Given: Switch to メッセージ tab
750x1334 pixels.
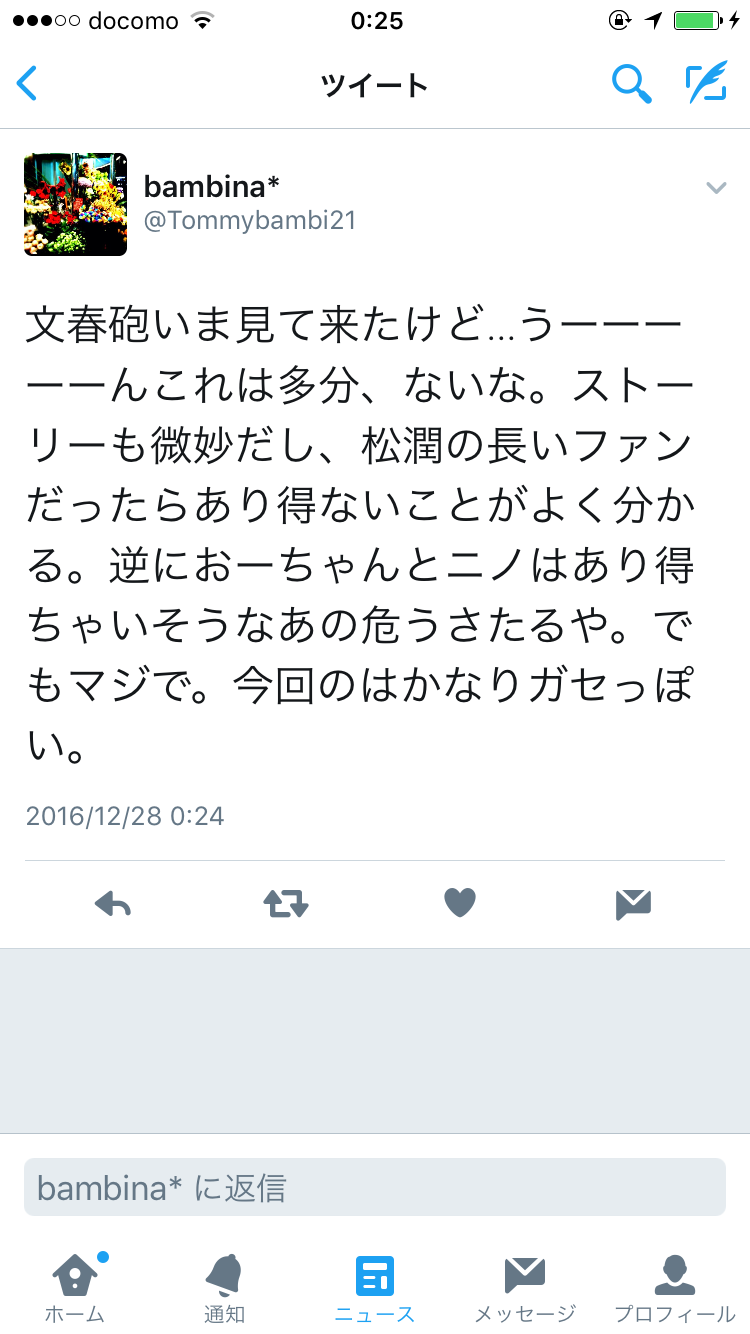Looking at the screenshot, I should [525, 1288].
